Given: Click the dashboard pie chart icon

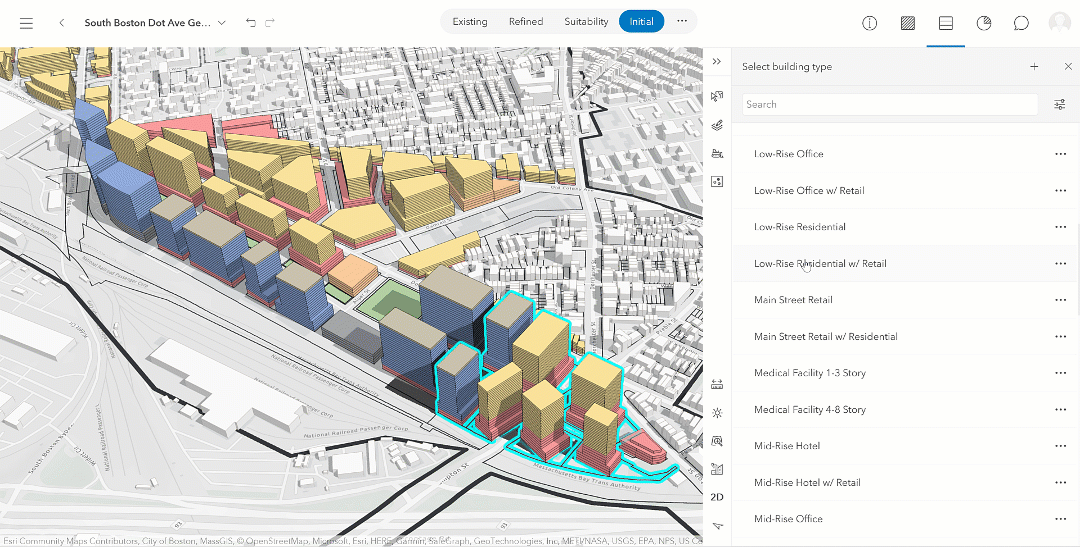Looking at the screenshot, I should pos(984,22).
